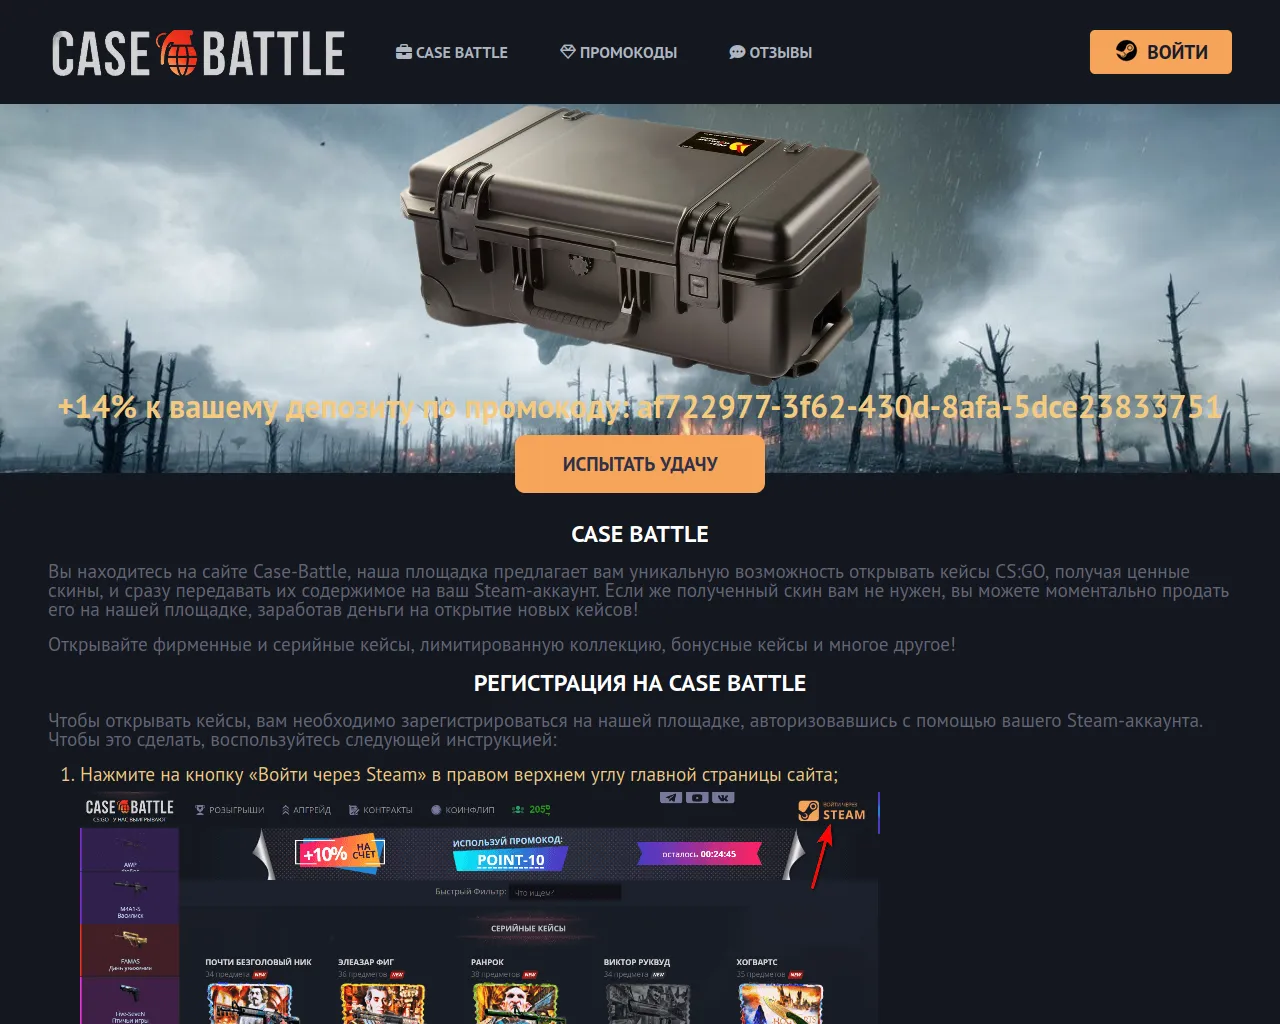Click the black hard case image in the banner
1280x1024 pixels.
tap(640, 243)
